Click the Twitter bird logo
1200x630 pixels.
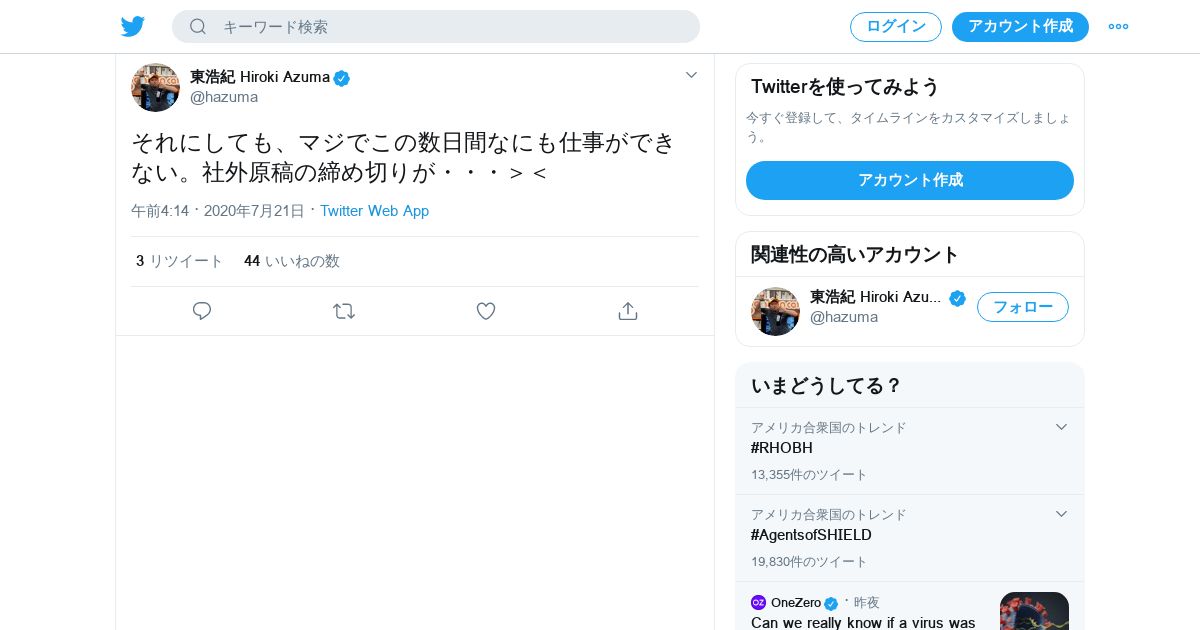coord(133,27)
